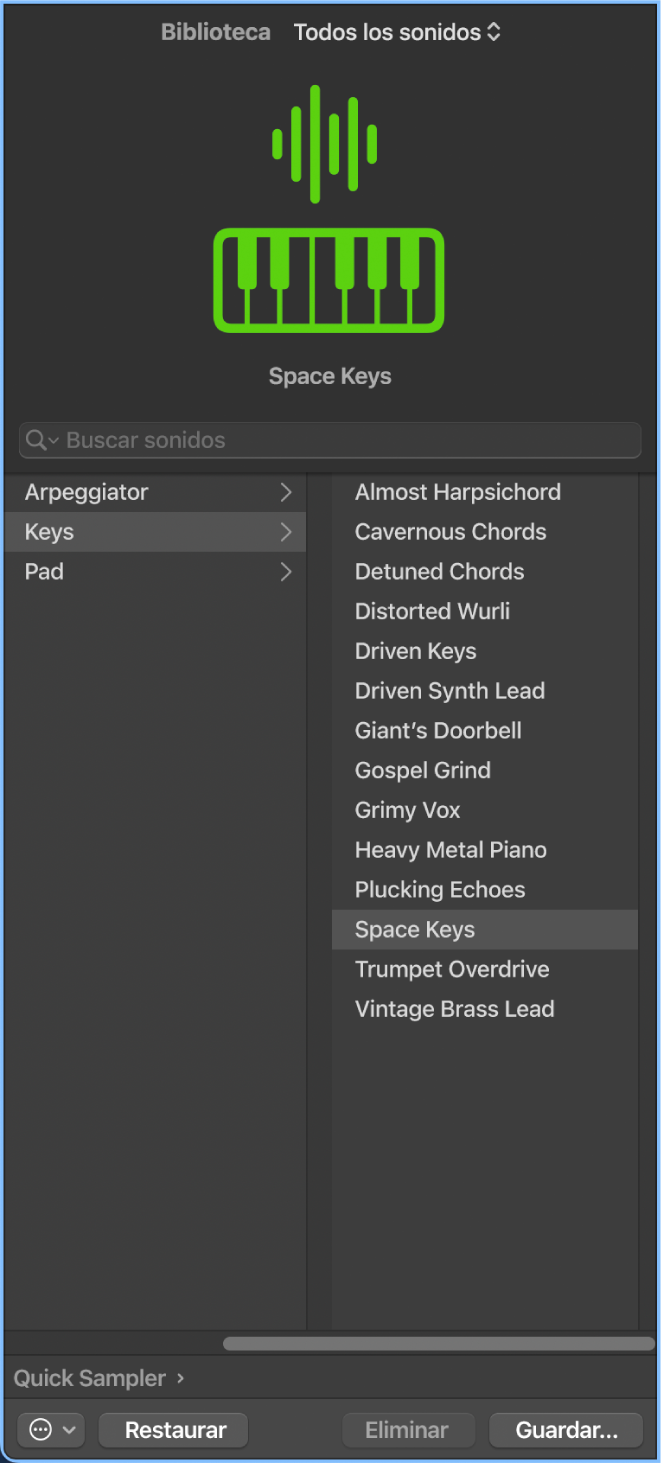Click the Buscar sonidos search field
Image resolution: width=662 pixels, height=1463 pixels.
[x=340, y=440]
